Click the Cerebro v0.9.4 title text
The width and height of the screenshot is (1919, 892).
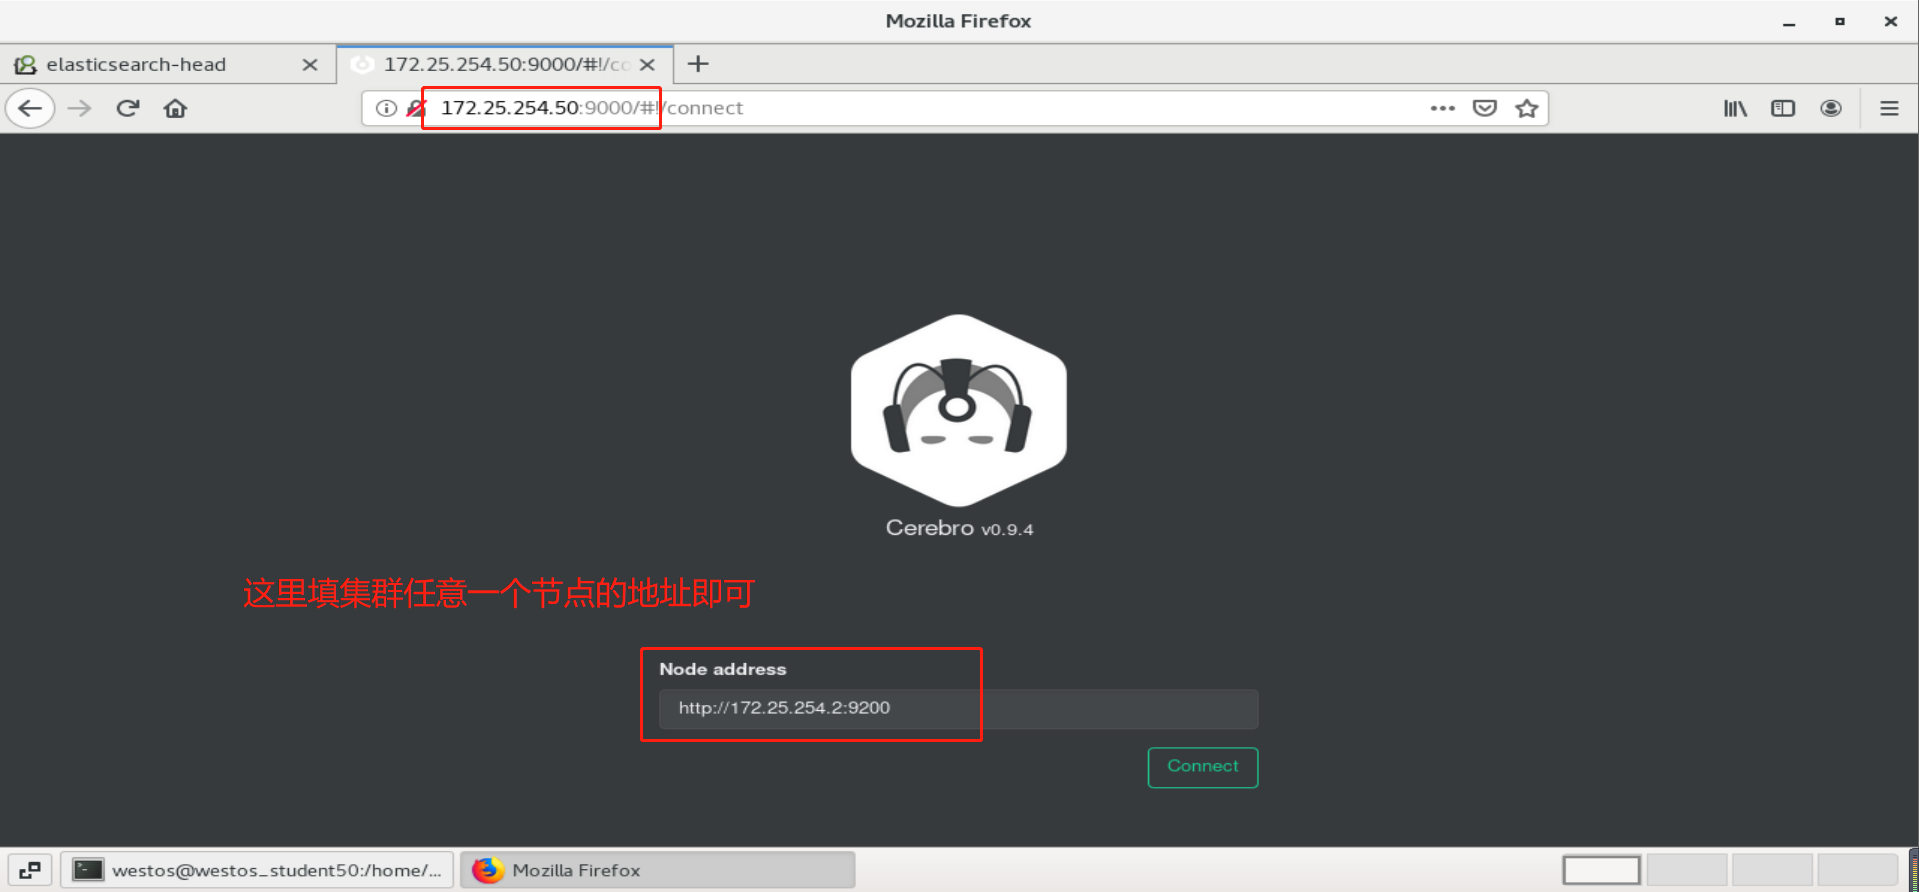click(959, 528)
